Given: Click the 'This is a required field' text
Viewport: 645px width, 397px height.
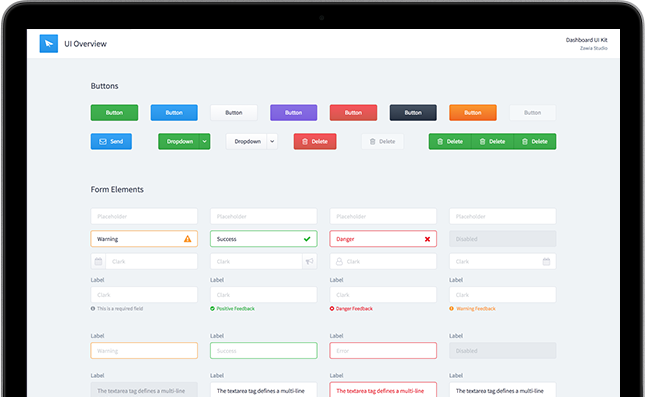Looking at the screenshot, I should [x=120, y=309].
